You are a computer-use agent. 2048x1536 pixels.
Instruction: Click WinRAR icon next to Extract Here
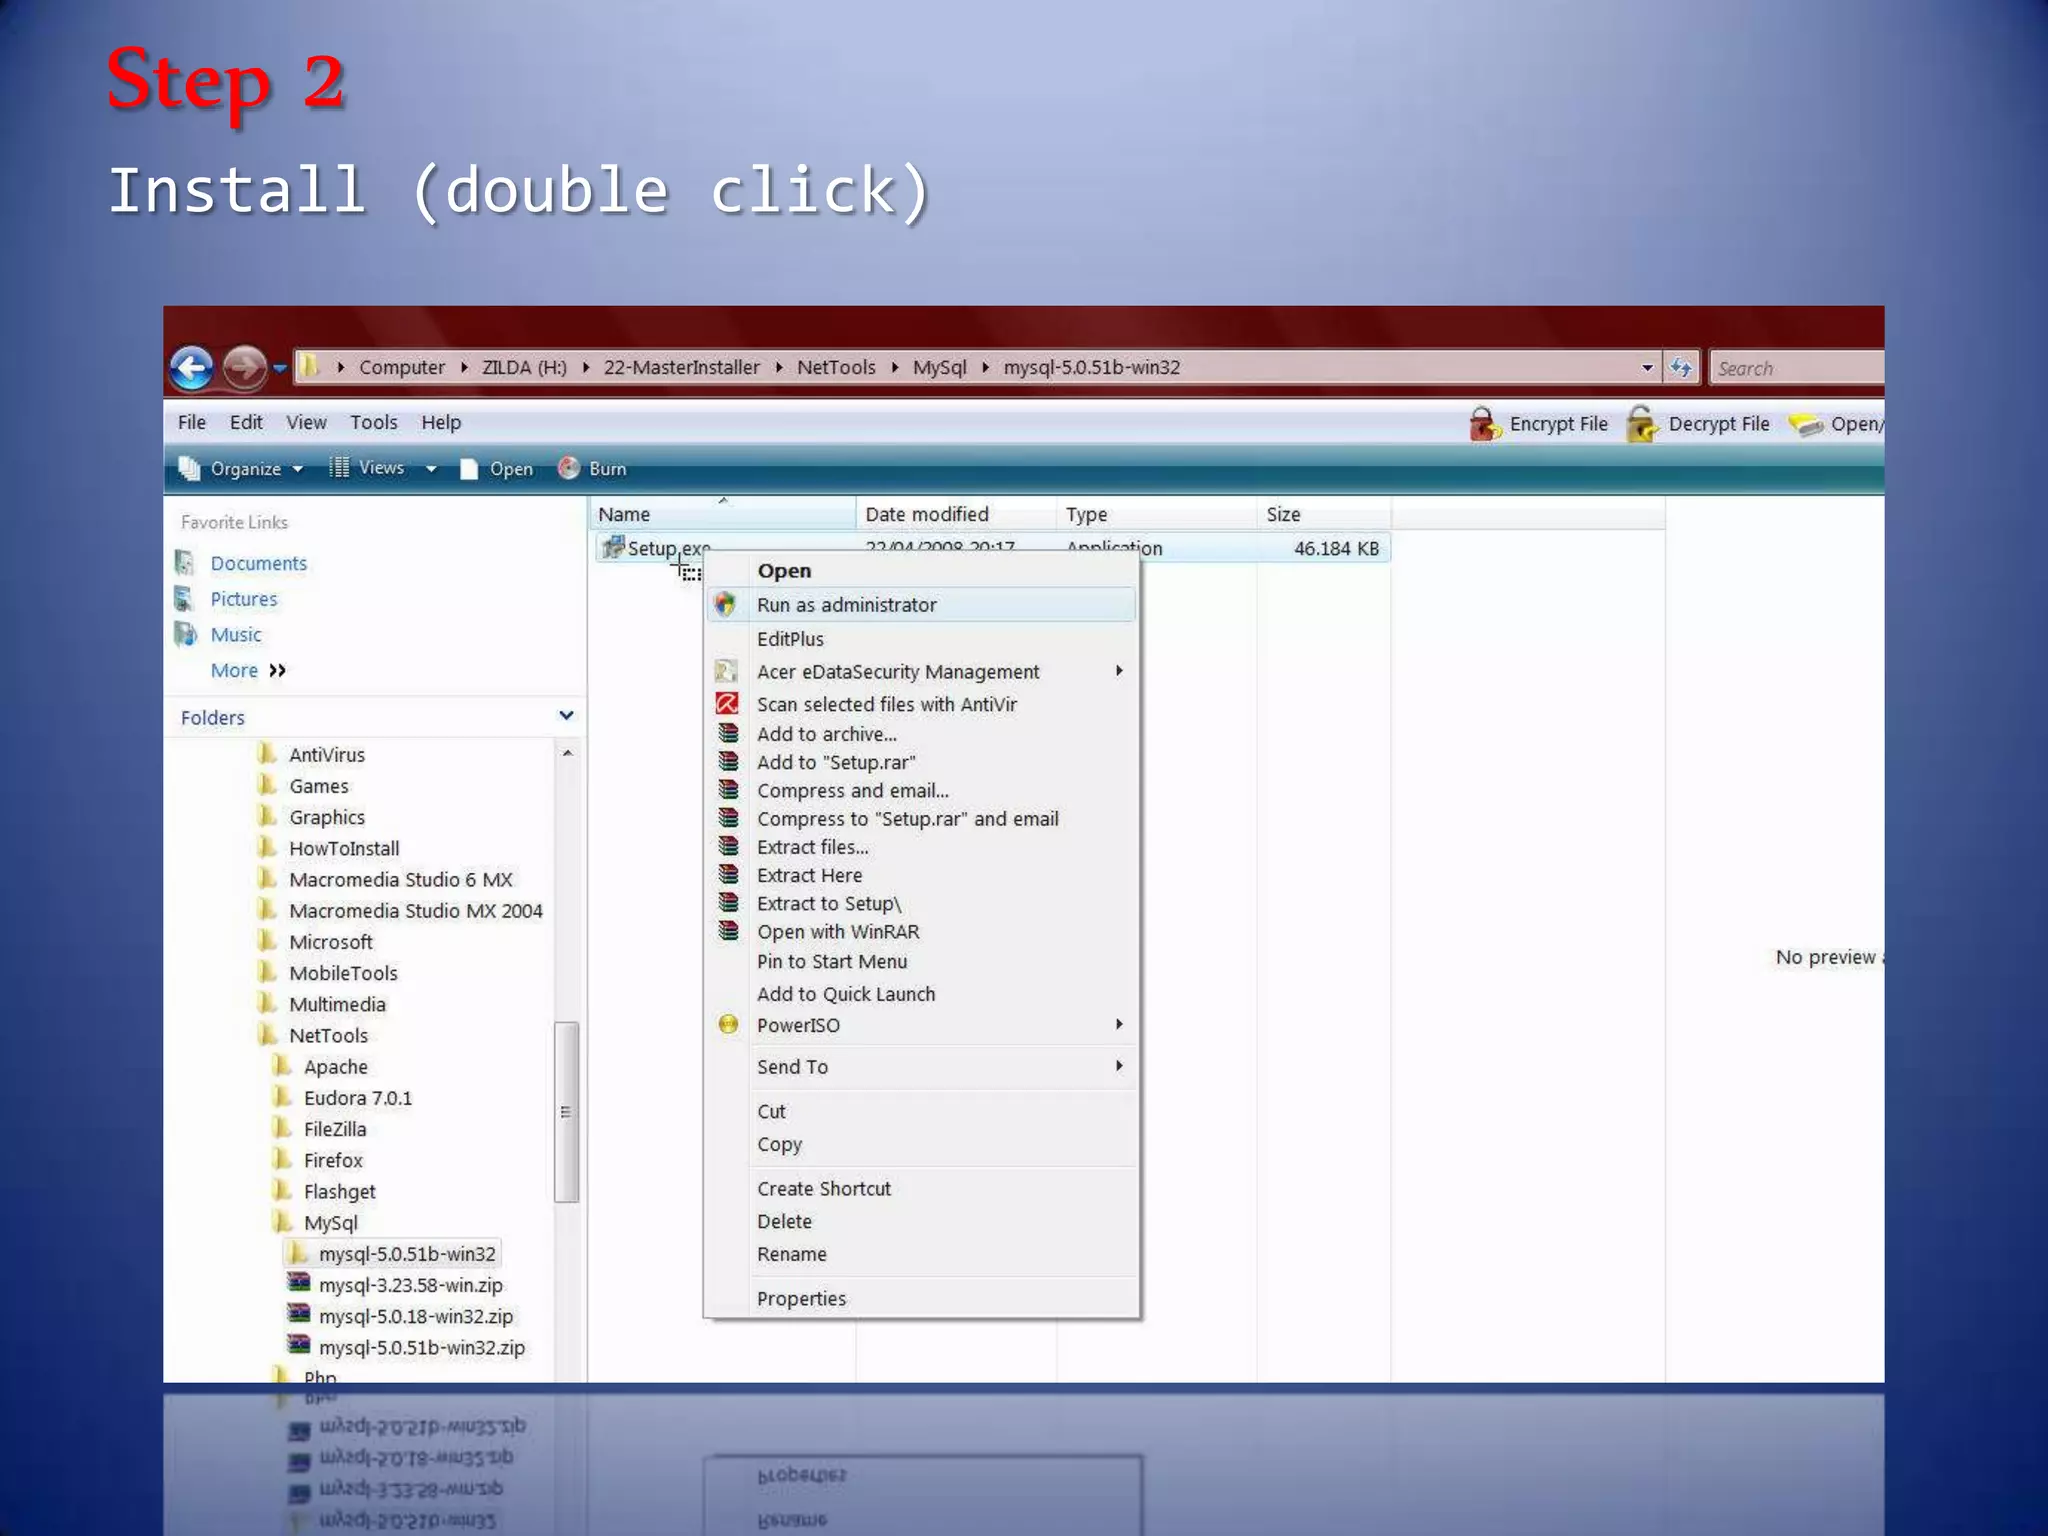728,874
